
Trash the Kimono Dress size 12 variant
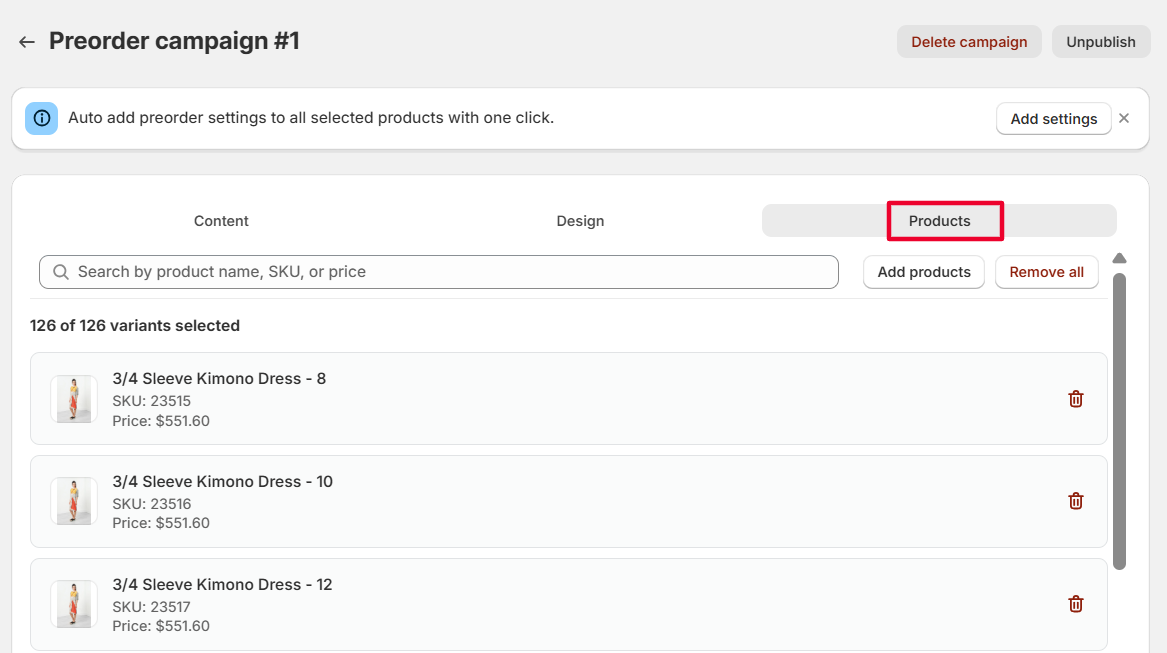(x=1076, y=604)
